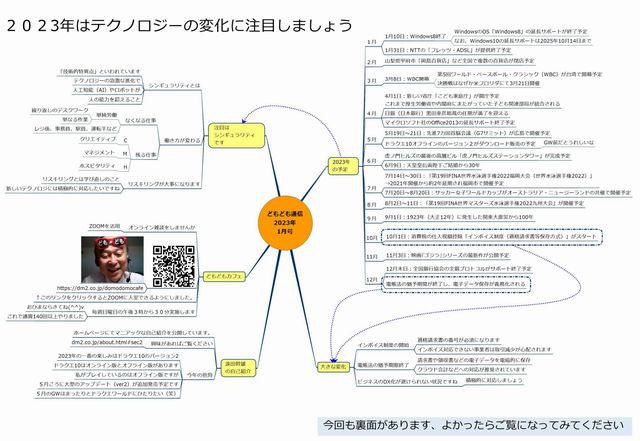
Task: Click the 'G7サミット' May node
Action: click(x=467, y=133)
